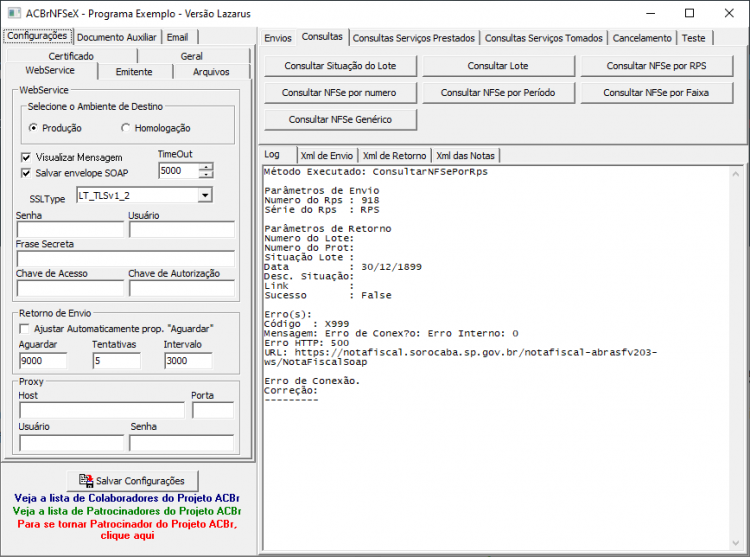Focus the TimeOut input field
The height and width of the screenshot is (557, 750).
point(178,171)
